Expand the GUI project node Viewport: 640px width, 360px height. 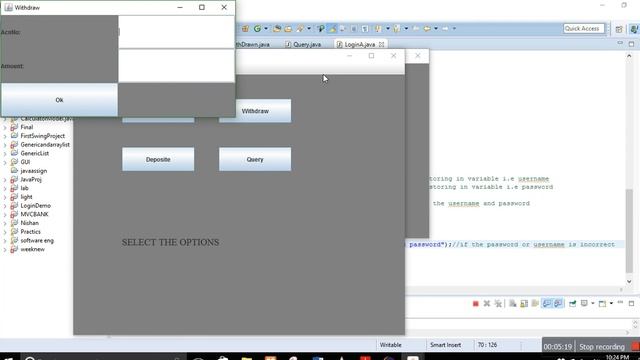click(x=5, y=162)
